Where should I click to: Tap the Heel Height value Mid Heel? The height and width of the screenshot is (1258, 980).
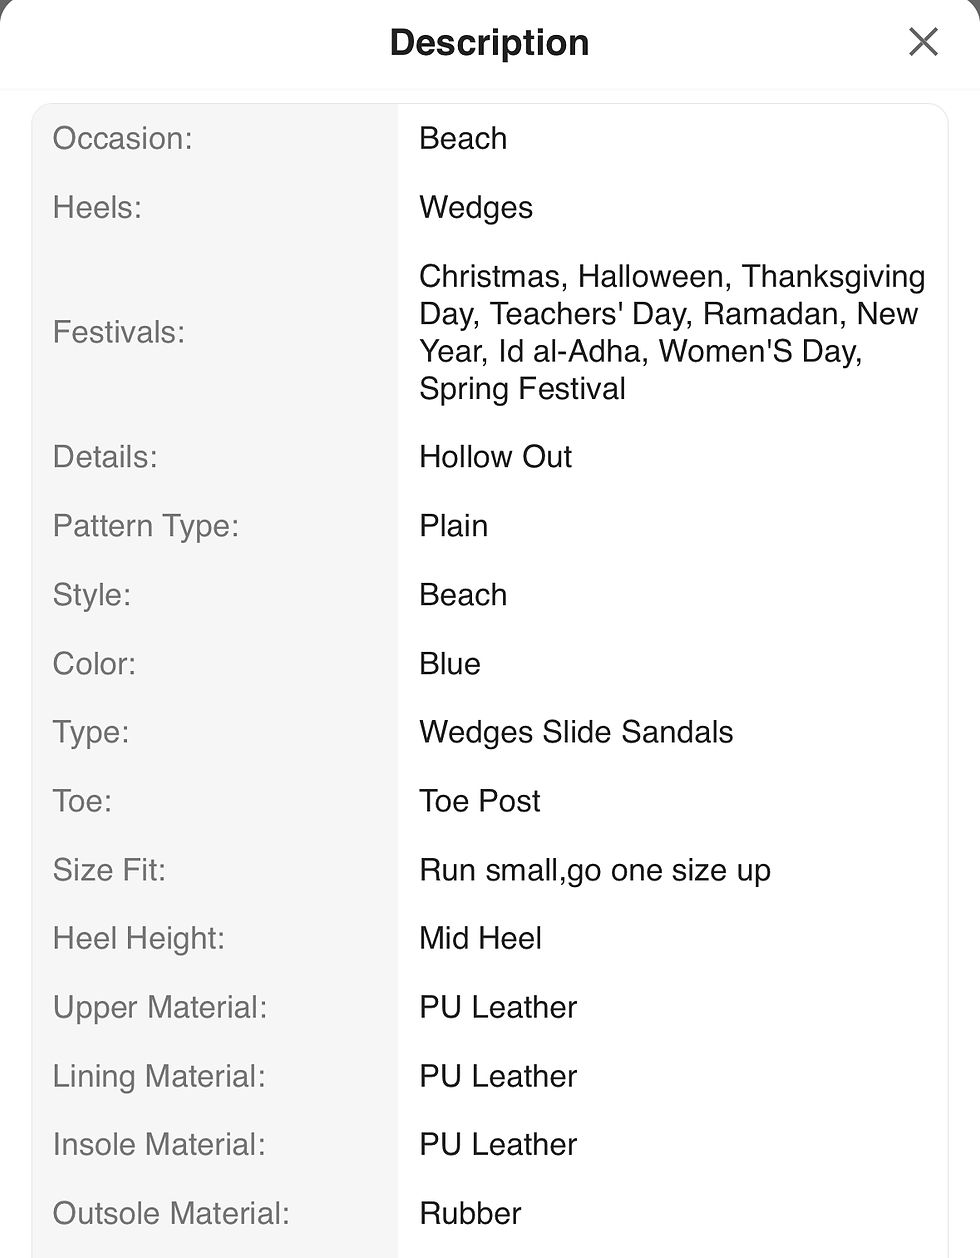(x=480, y=938)
